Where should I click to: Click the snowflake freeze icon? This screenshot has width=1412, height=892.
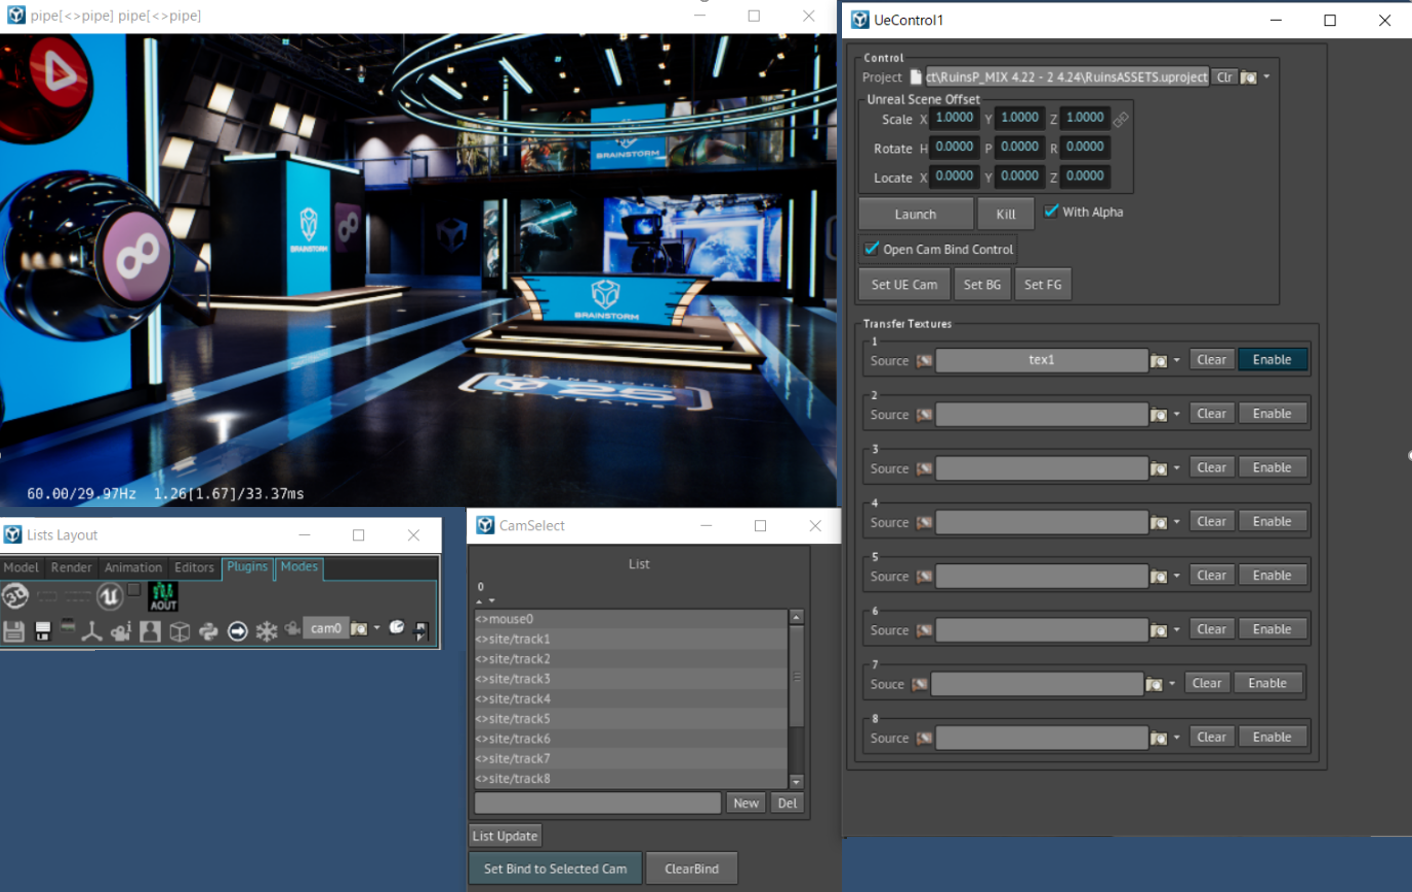point(266,631)
